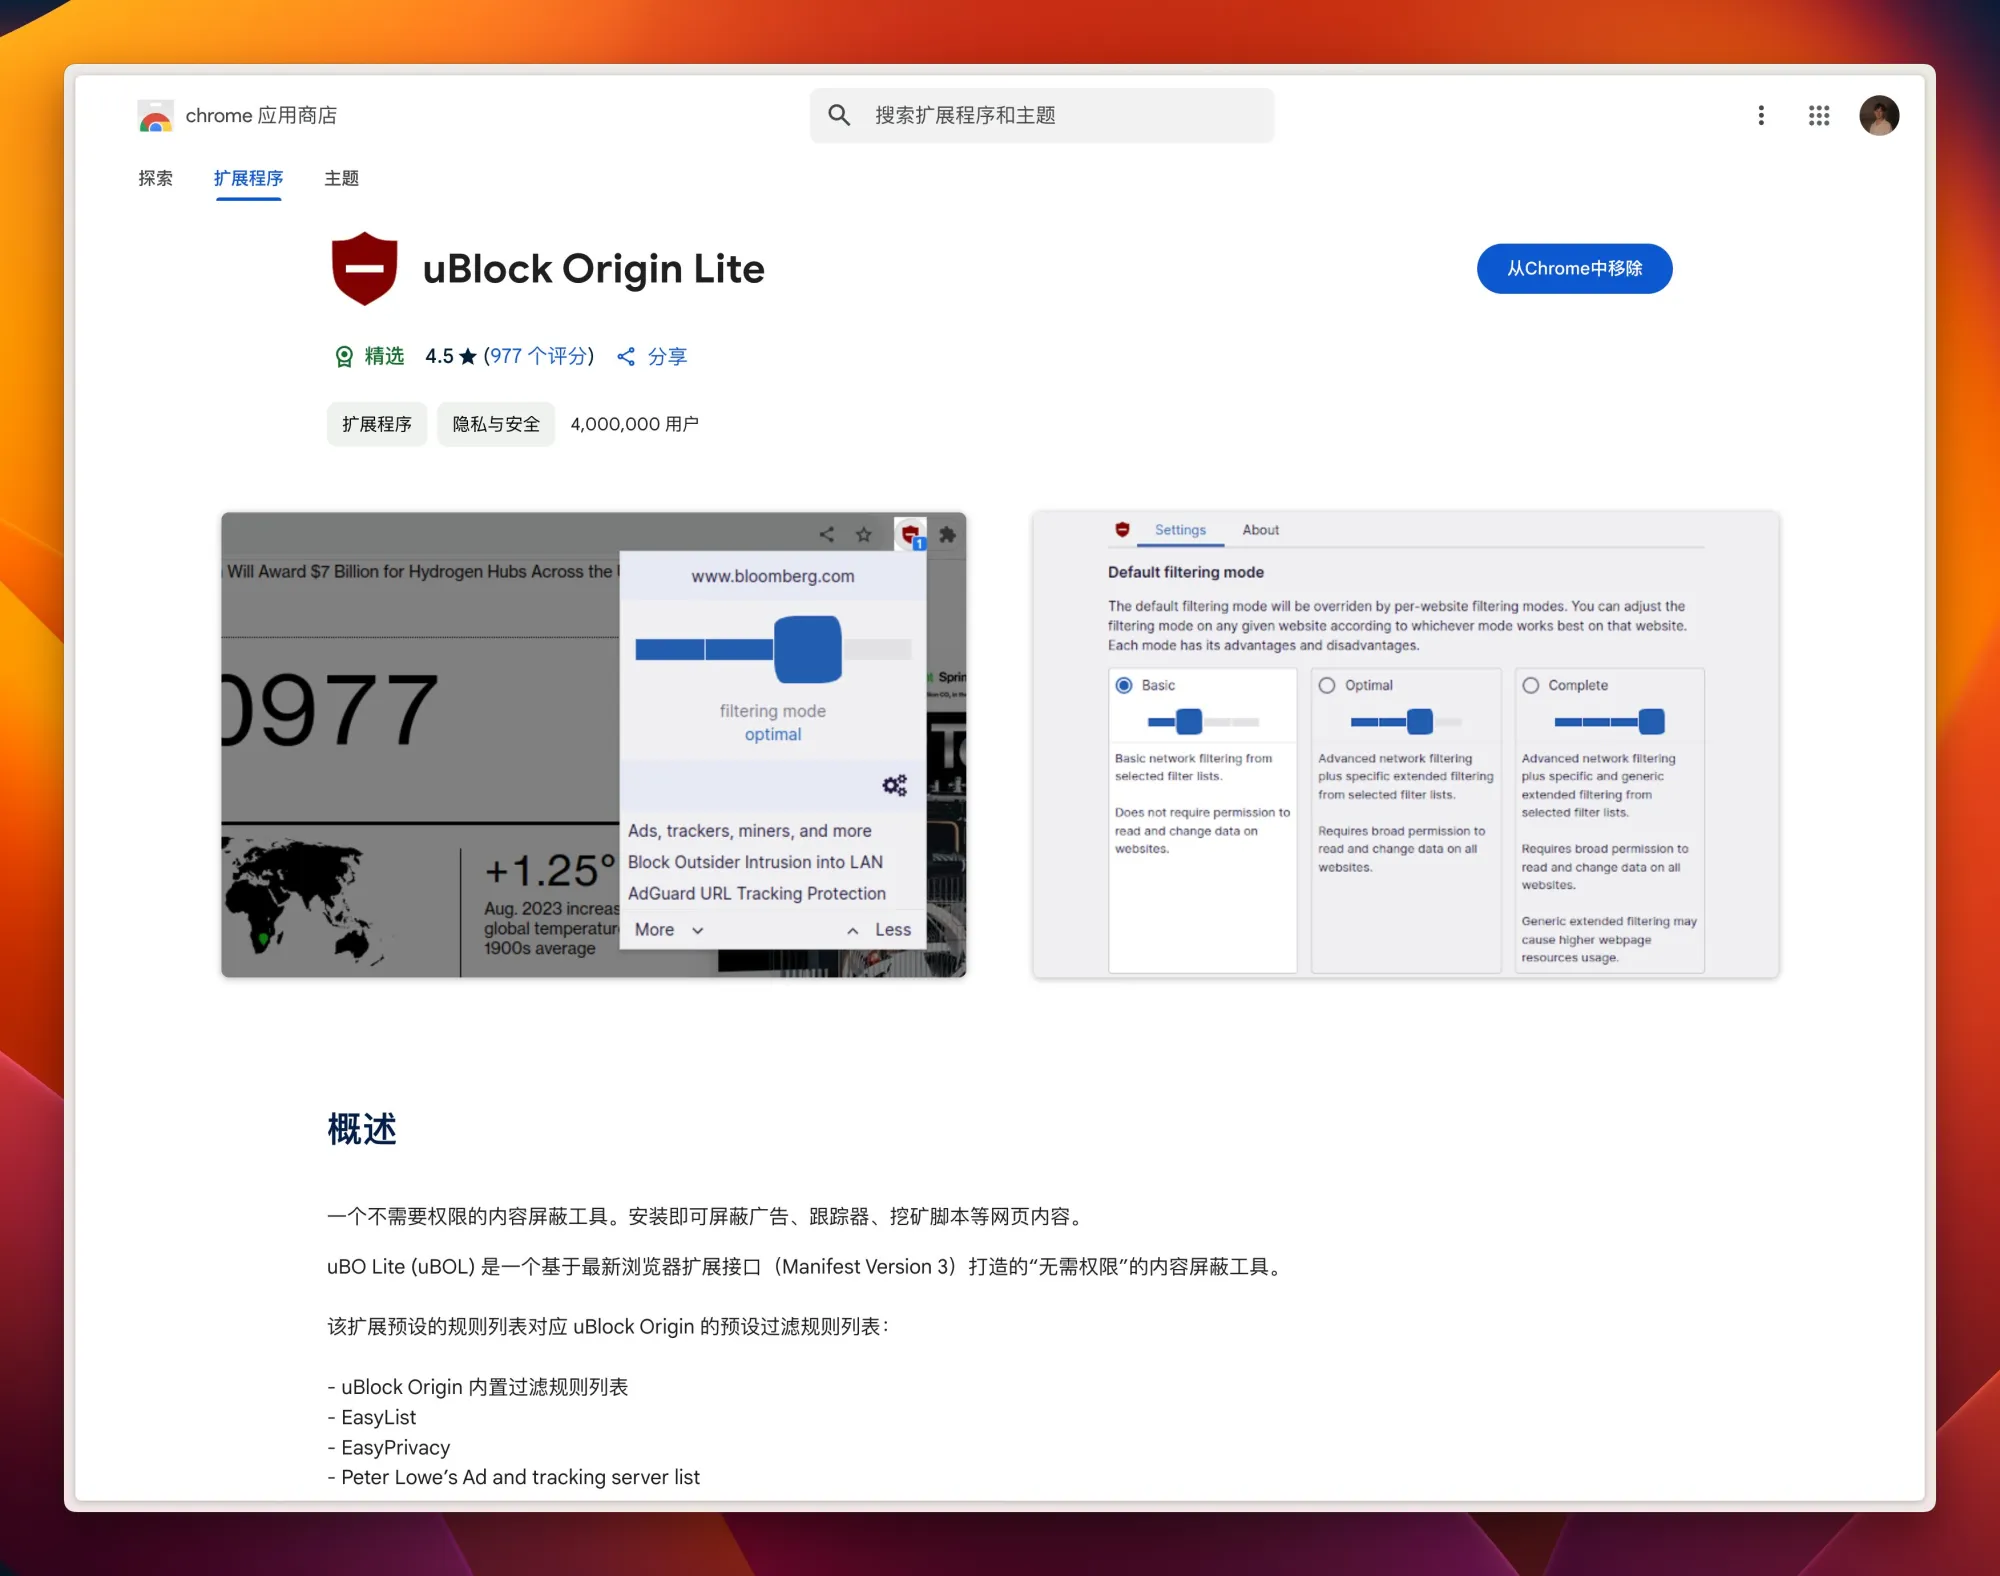The image size is (2000, 1576).
Task: Switch to the 主题 tab
Action: (341, 179)
